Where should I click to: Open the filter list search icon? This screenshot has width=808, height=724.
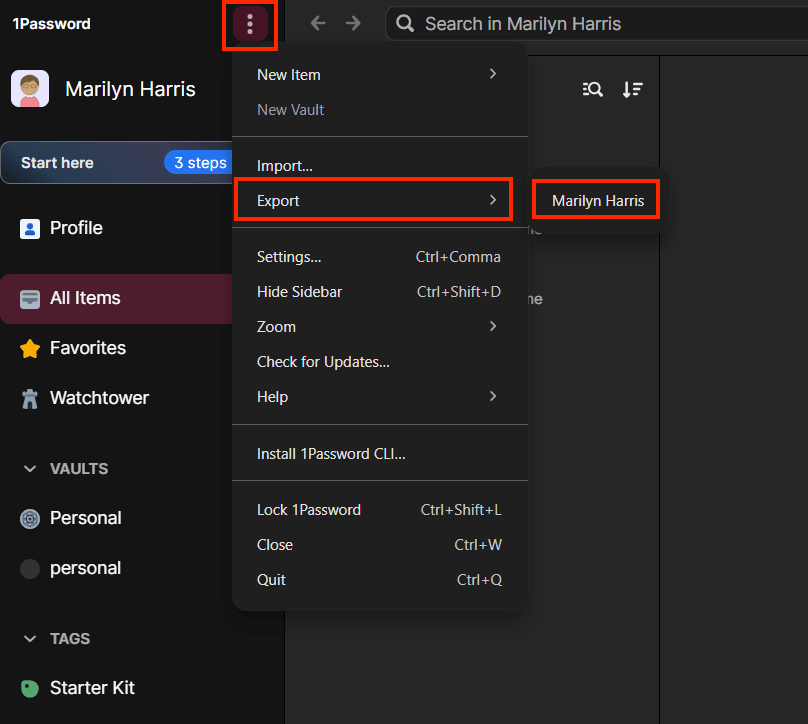click(592, 89)
